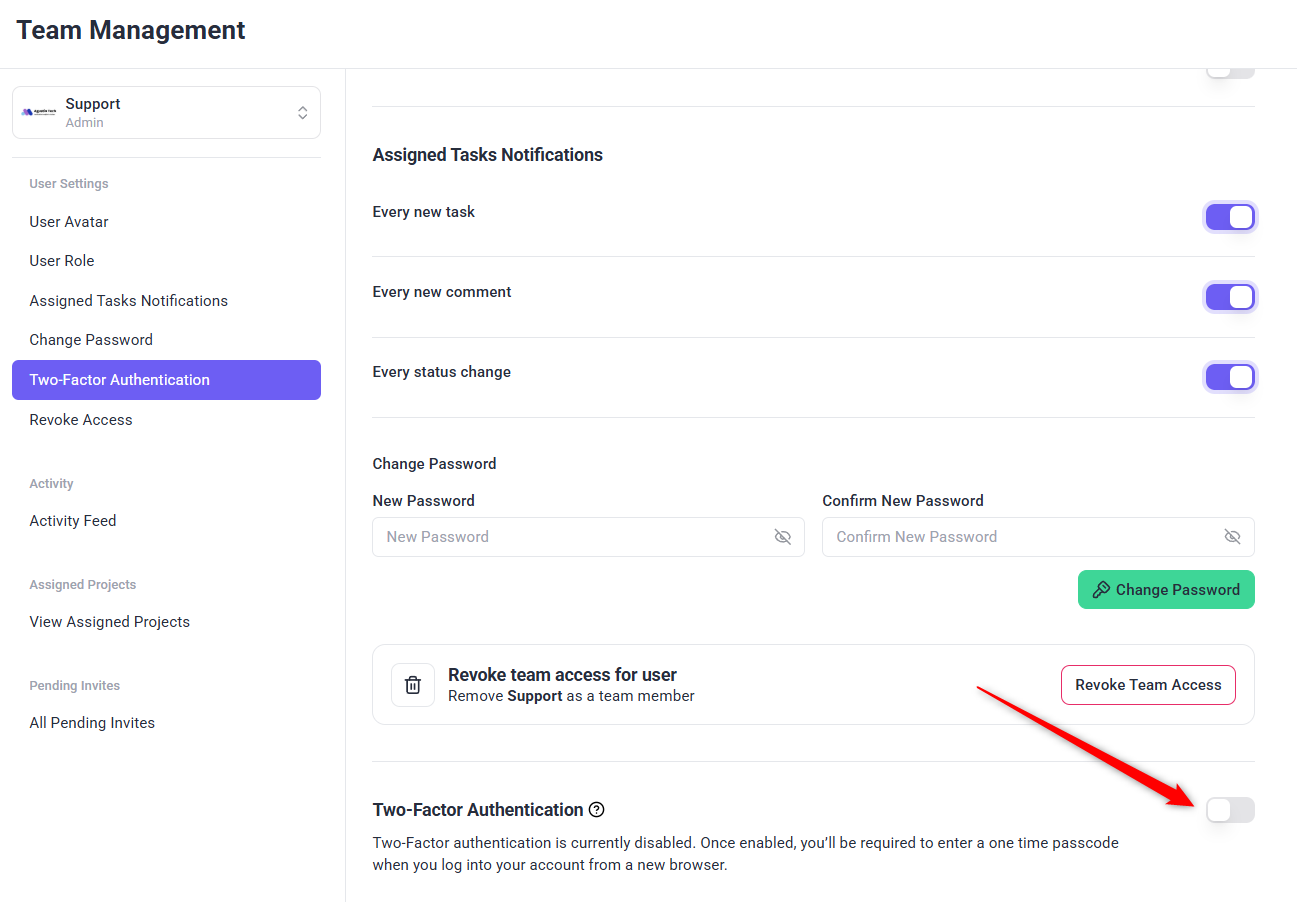The width and height of the screenshot is (1297, 902).
Task: Open Change Password sidebar item
Action: (91, 340)
